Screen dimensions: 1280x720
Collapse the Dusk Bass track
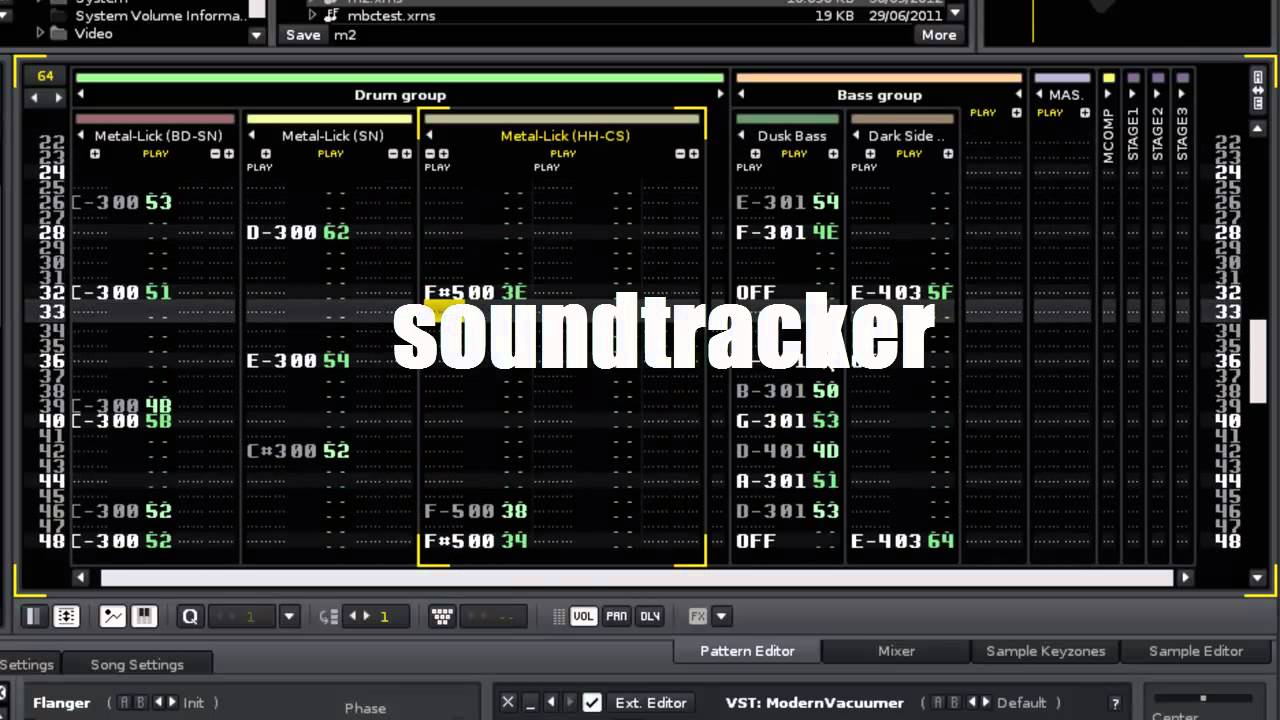[742, 135]
